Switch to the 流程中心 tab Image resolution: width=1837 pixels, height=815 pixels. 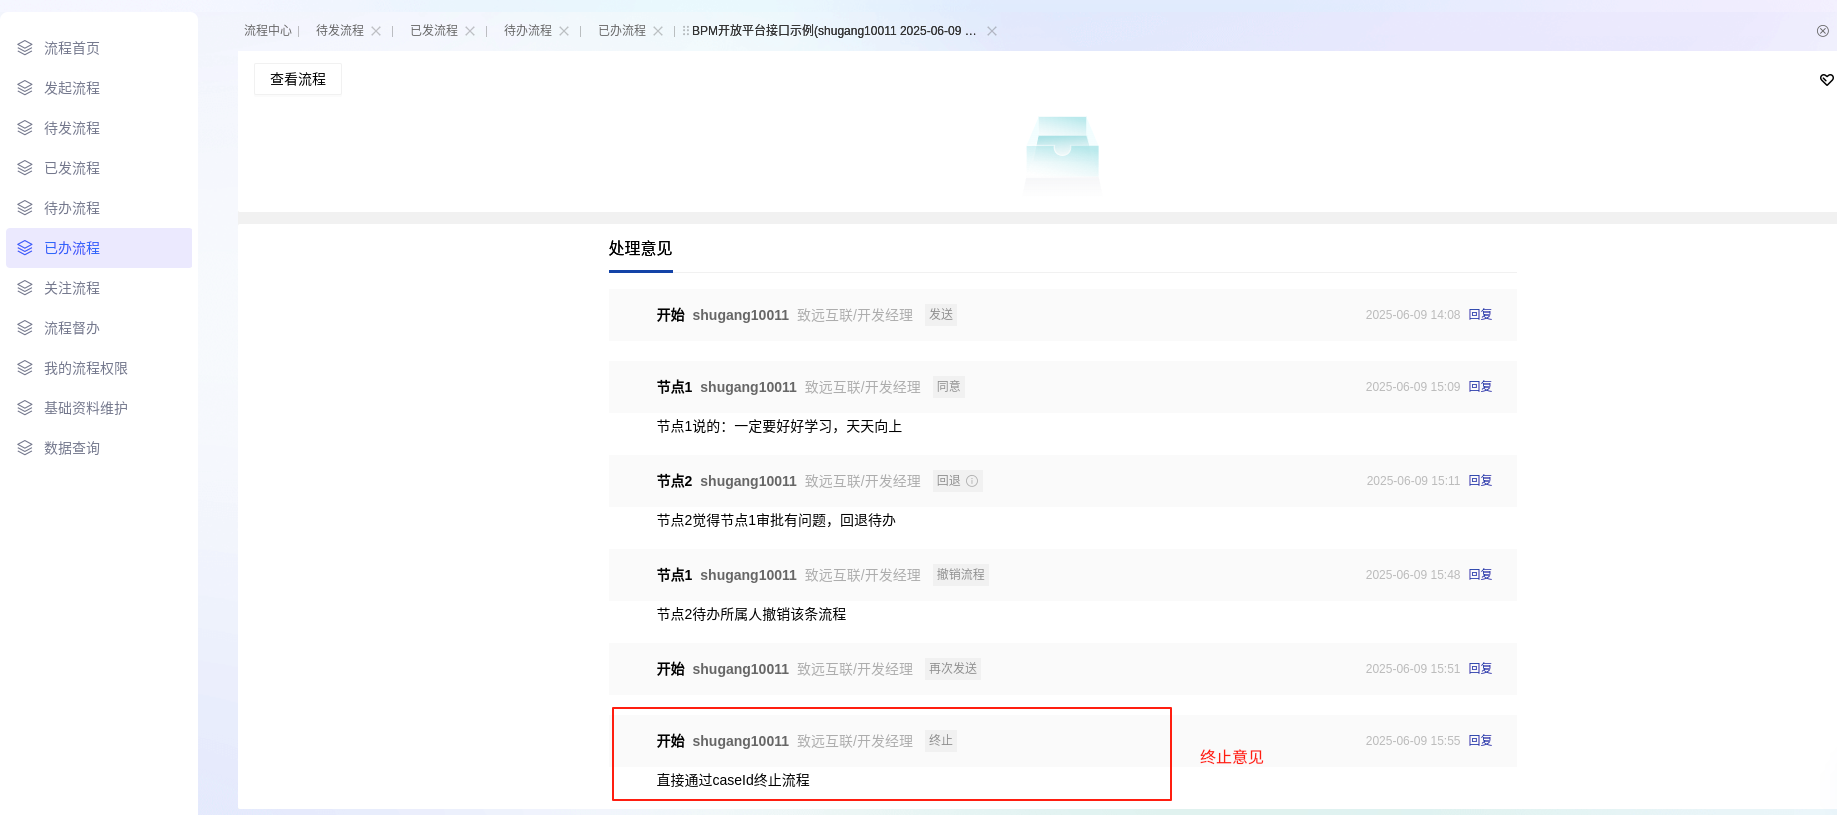point(267,31)
